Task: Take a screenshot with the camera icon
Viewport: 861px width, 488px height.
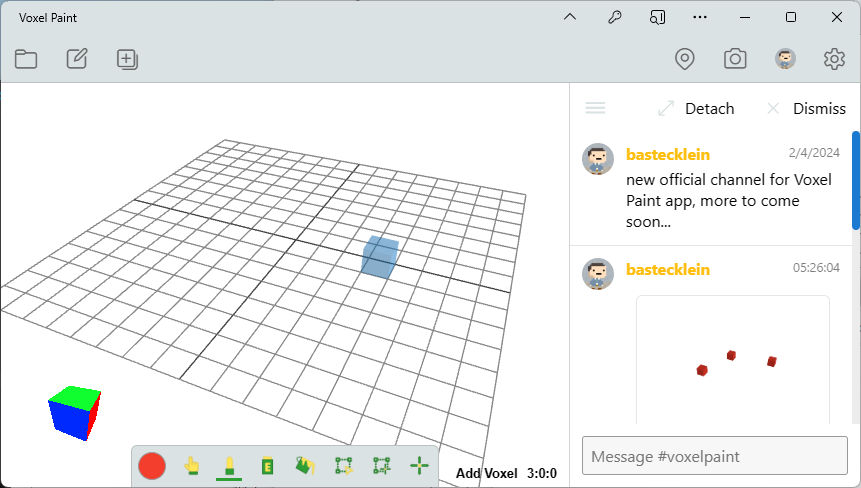Action: [x=735, y=58]
